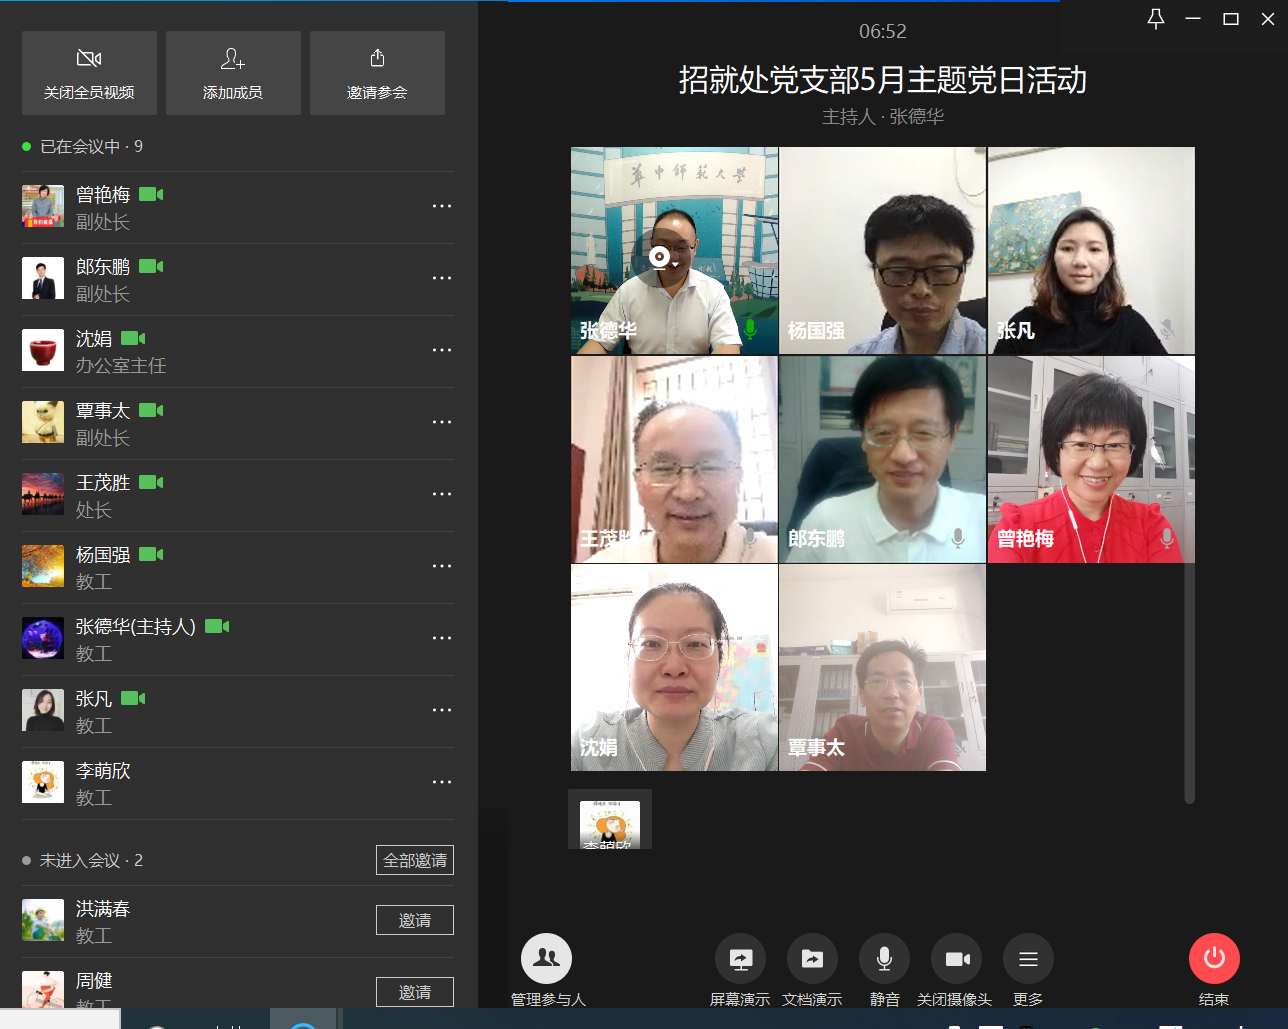1288x1029 pixels.
Task: Open more options for 曾艳梅
Action: click(x=442, y=206)
